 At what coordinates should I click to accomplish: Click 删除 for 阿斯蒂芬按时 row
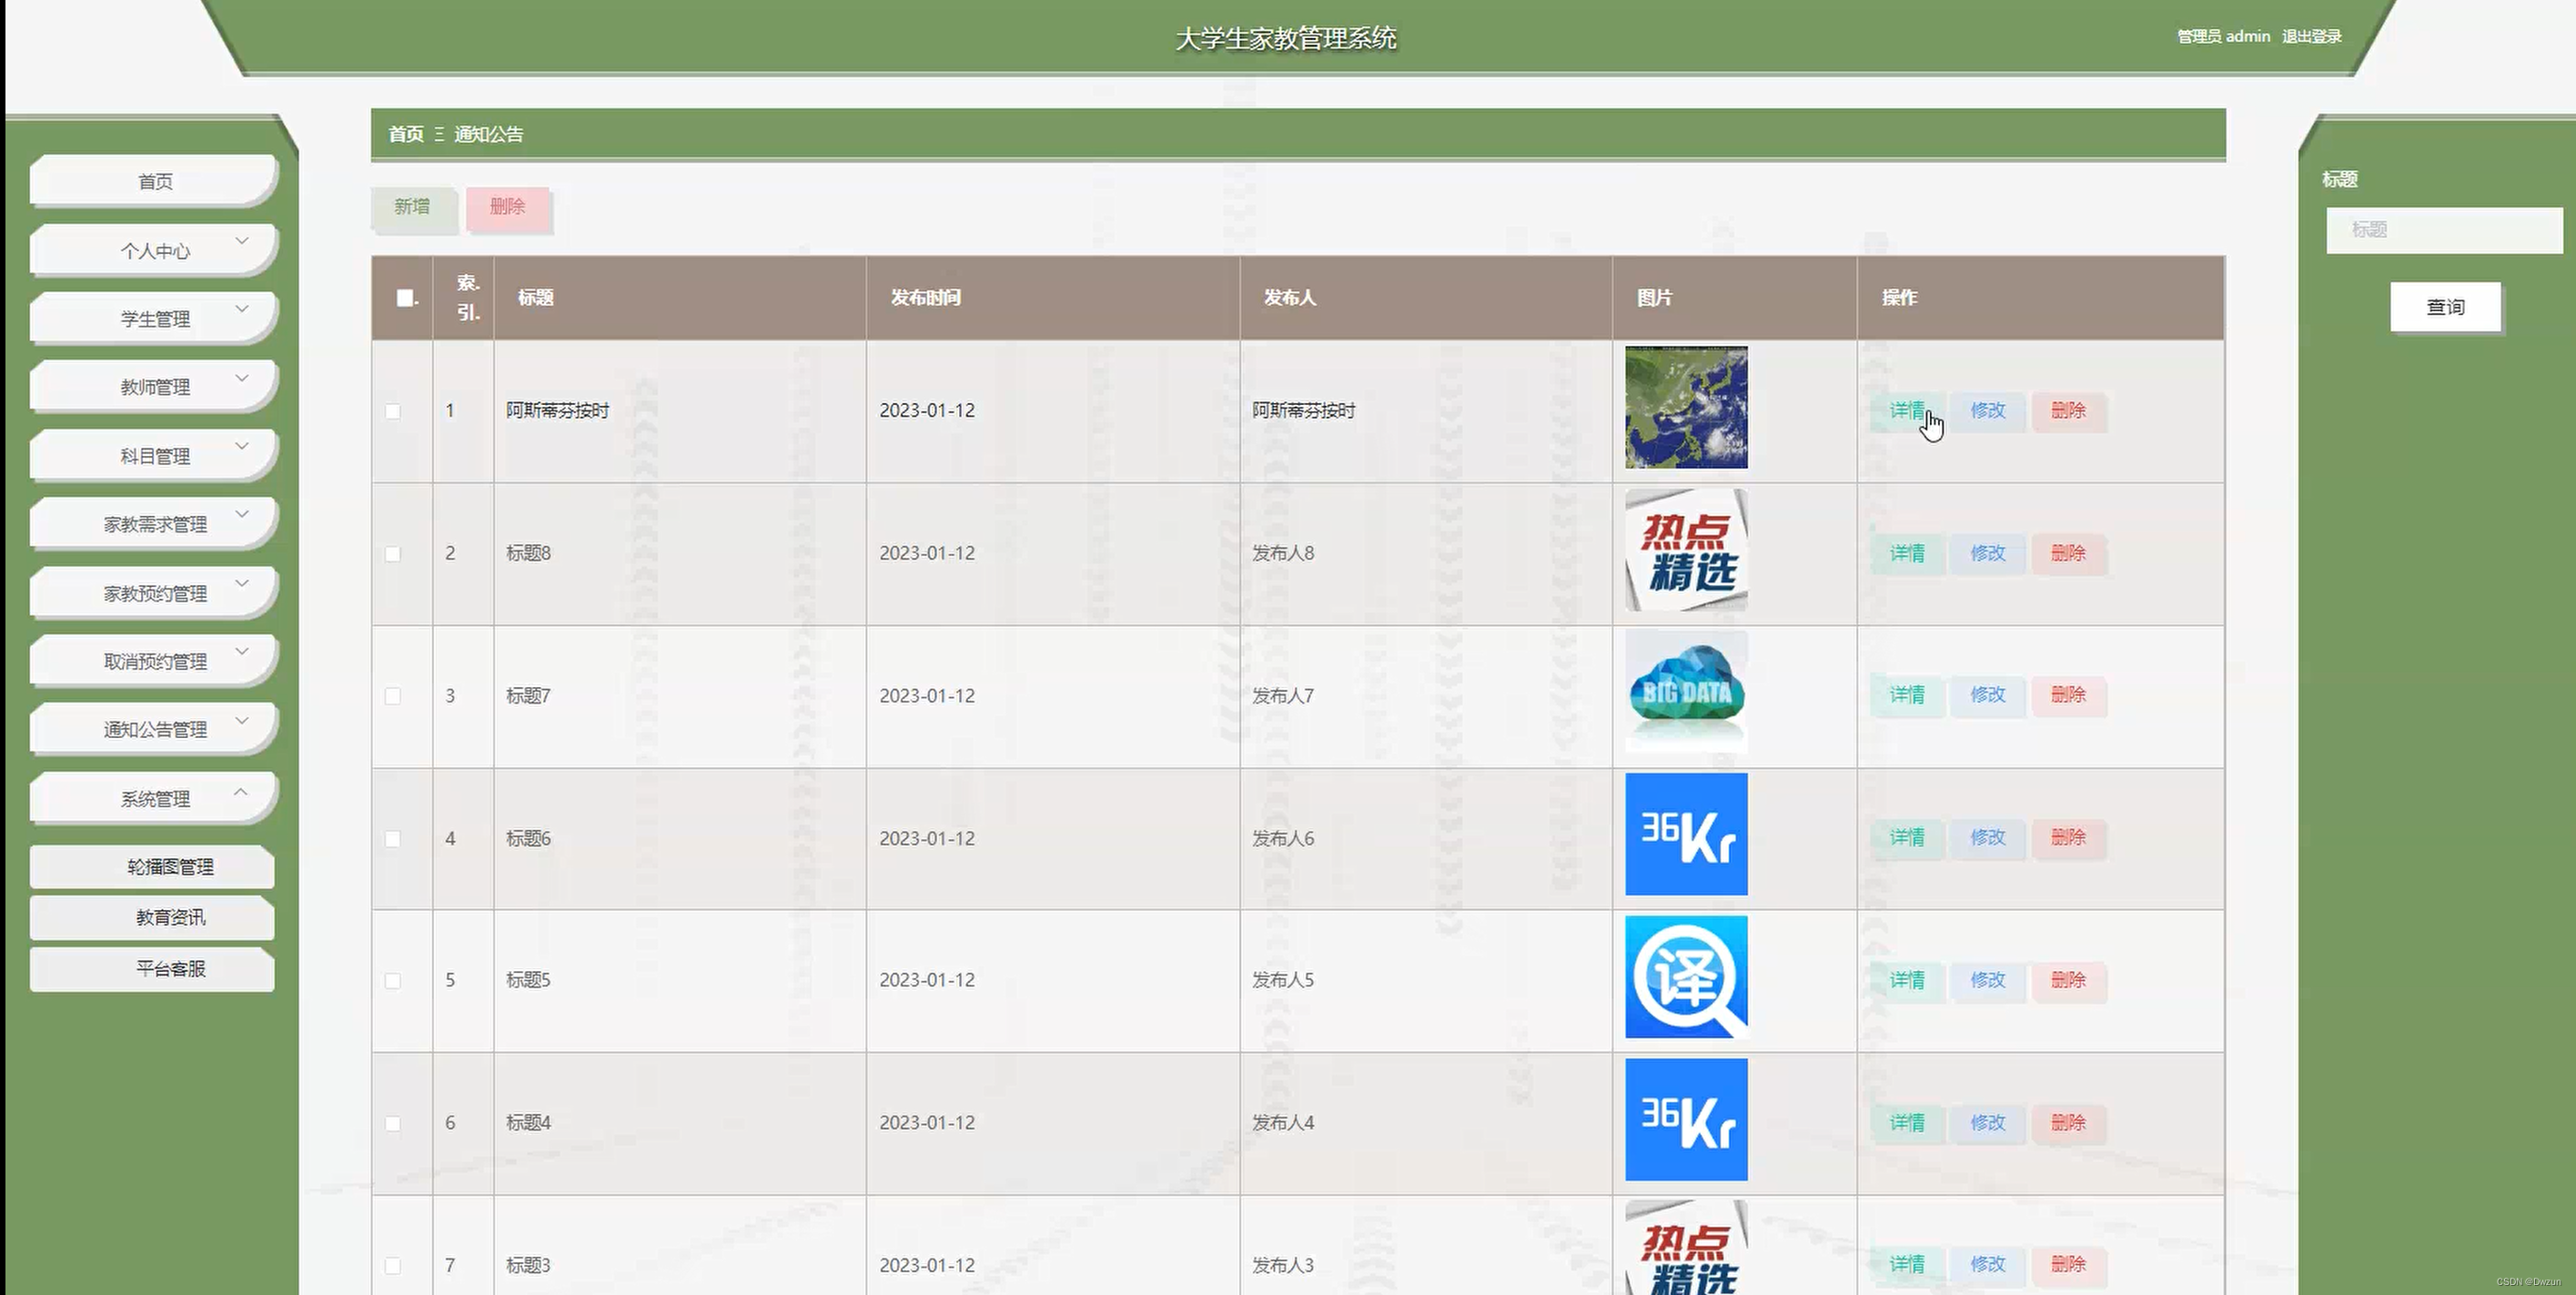(x=2068, y=411)
